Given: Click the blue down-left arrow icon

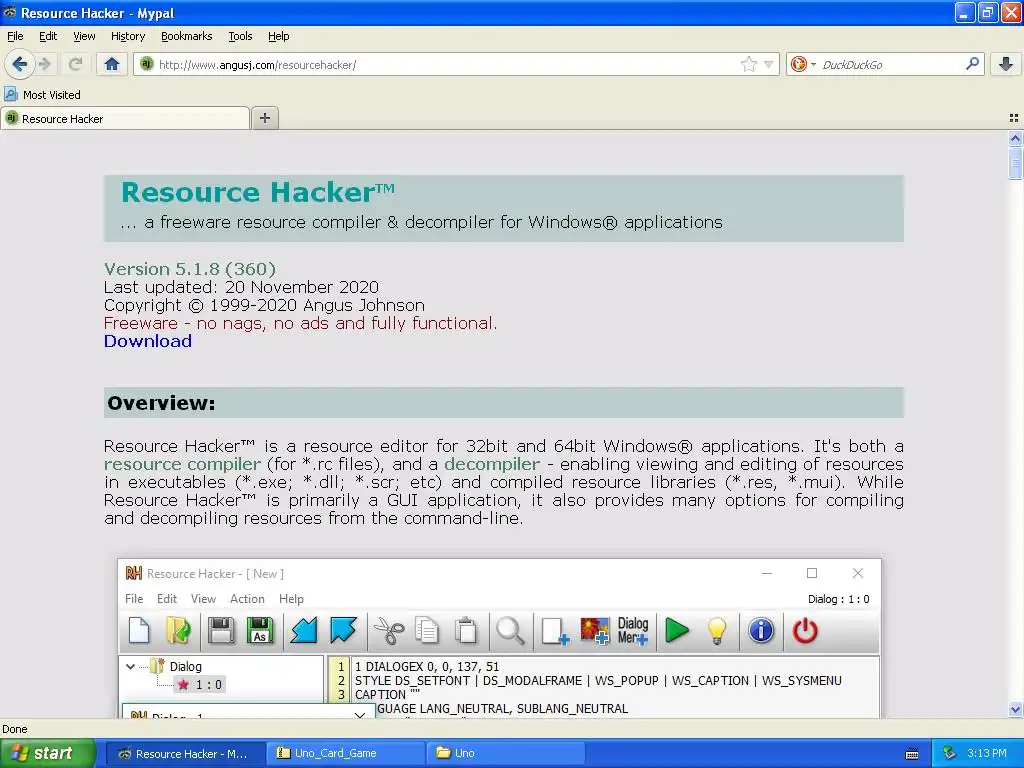Looking at the screenshot, I should pyautogui.click(x=304, y=631).
